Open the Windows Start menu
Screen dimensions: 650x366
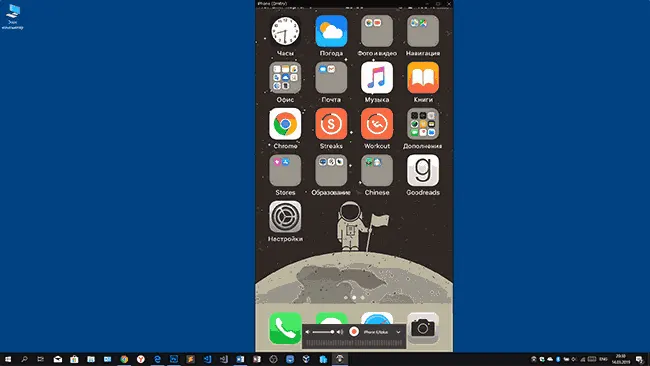point(8,359)
